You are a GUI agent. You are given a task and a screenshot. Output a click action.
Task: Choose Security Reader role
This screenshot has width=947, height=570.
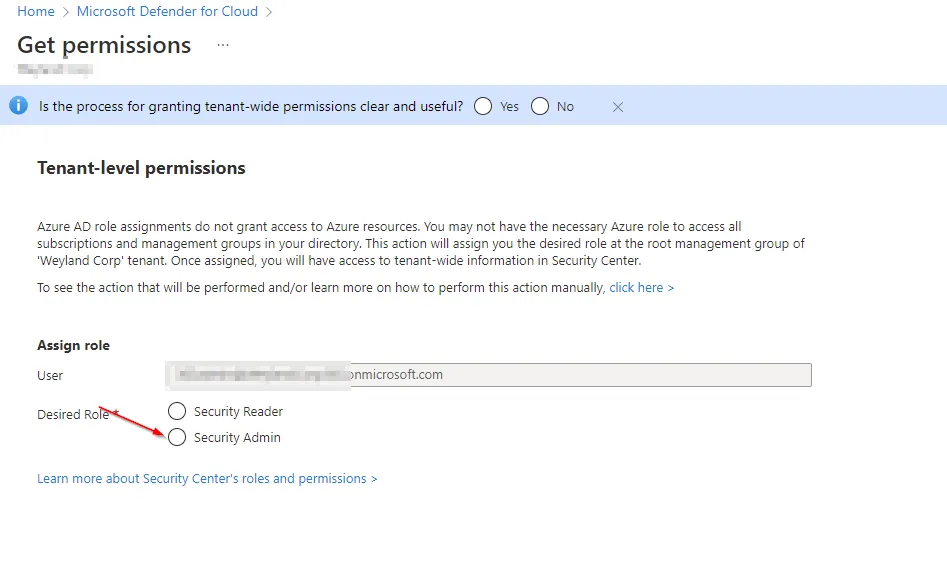pyautogui.click(x=177, y=411)
